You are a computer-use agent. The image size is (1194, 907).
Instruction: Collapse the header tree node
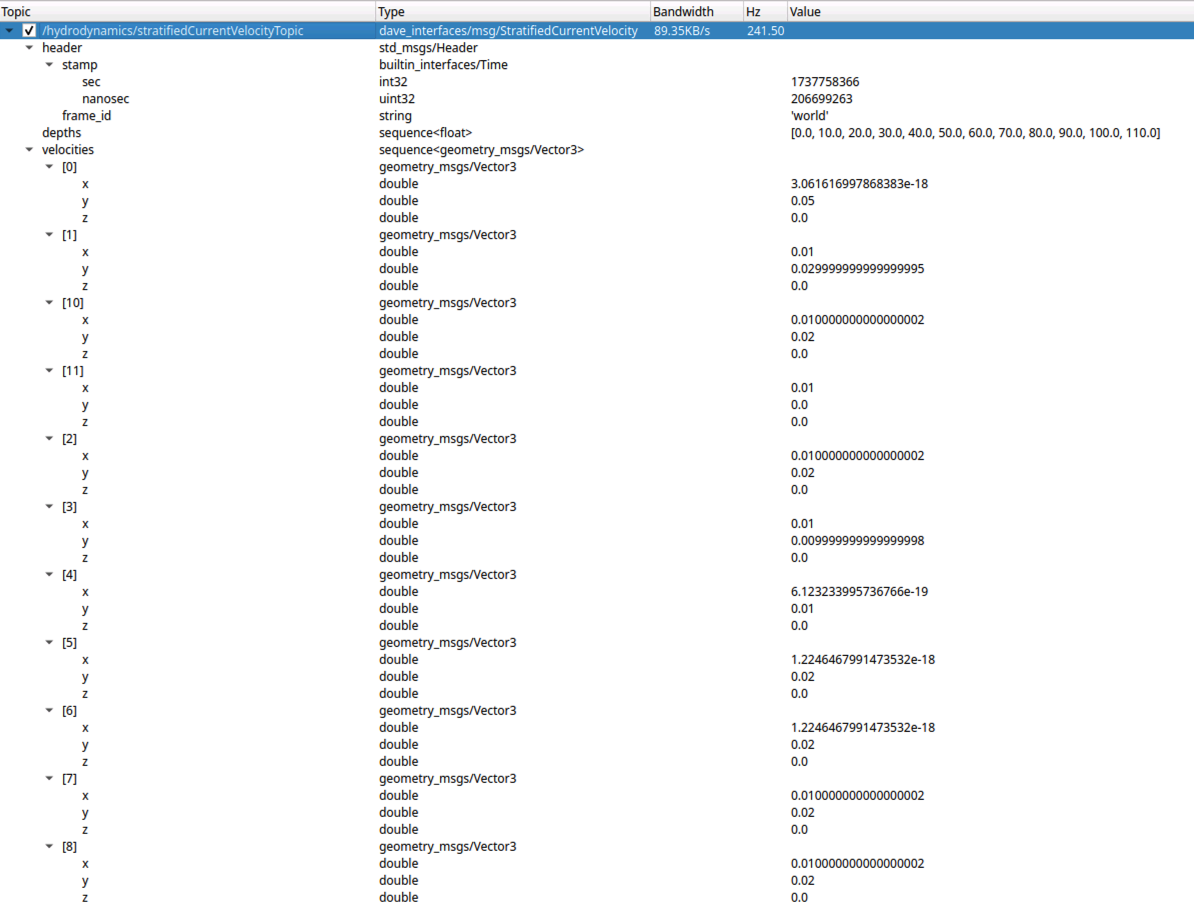point(29,47)
